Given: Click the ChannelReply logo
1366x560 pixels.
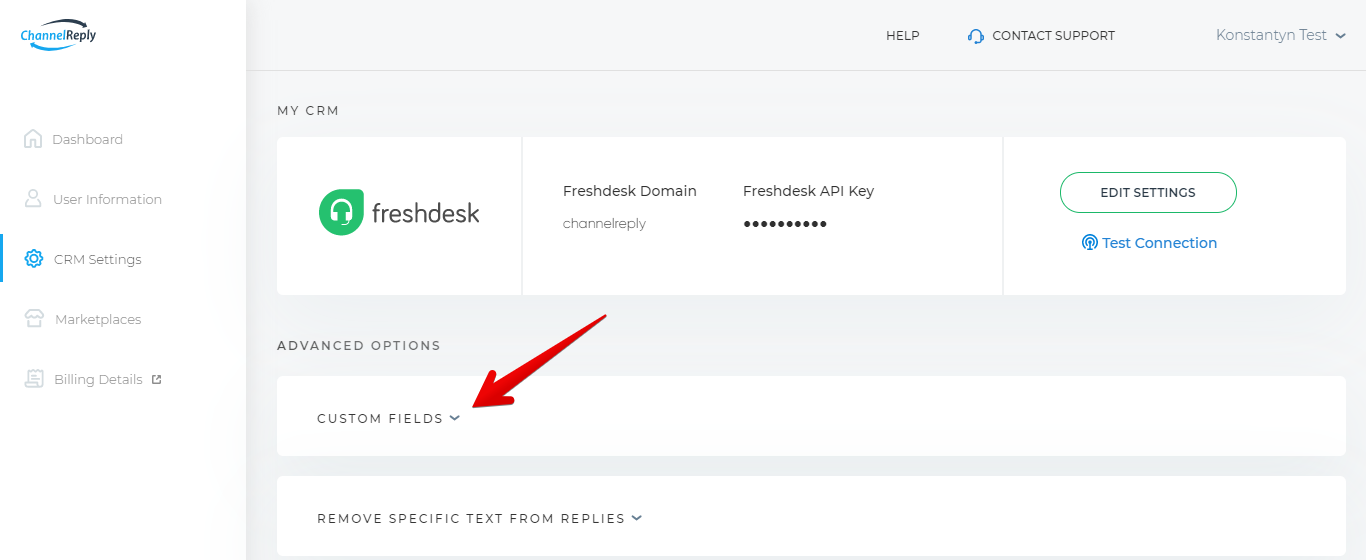Looking at the screenshot, I should 58,35.
